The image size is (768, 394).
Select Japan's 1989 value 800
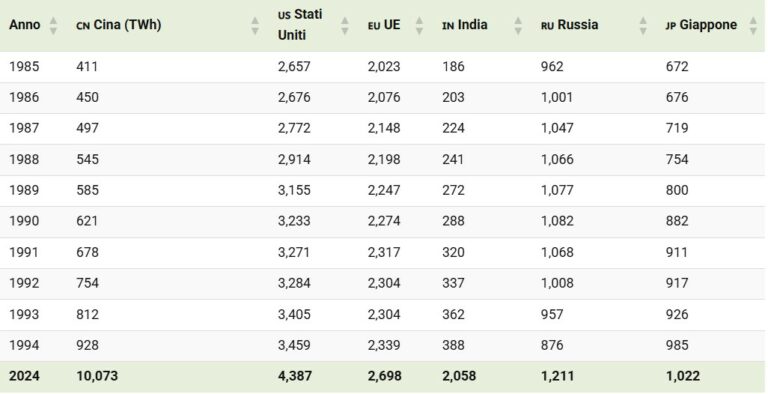[x=677, y=190]
